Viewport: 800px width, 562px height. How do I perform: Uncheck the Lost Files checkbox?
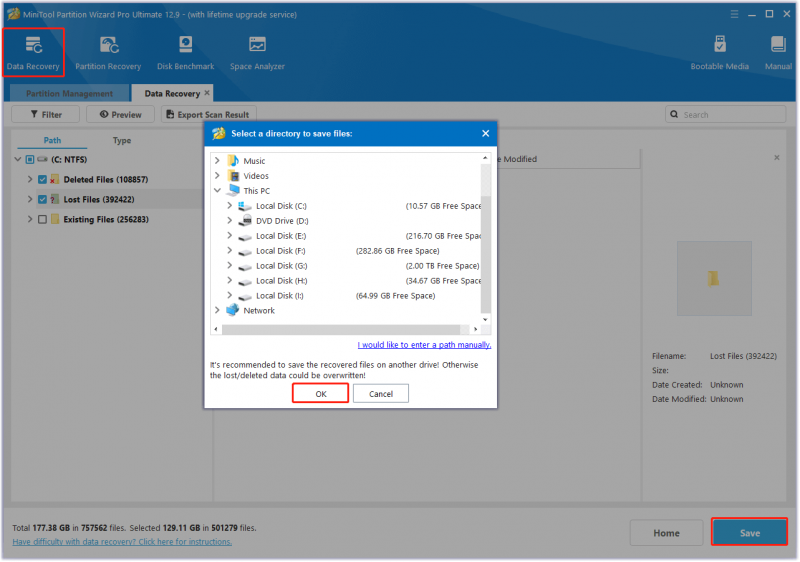pyautogui.click(x=42, y=199)
